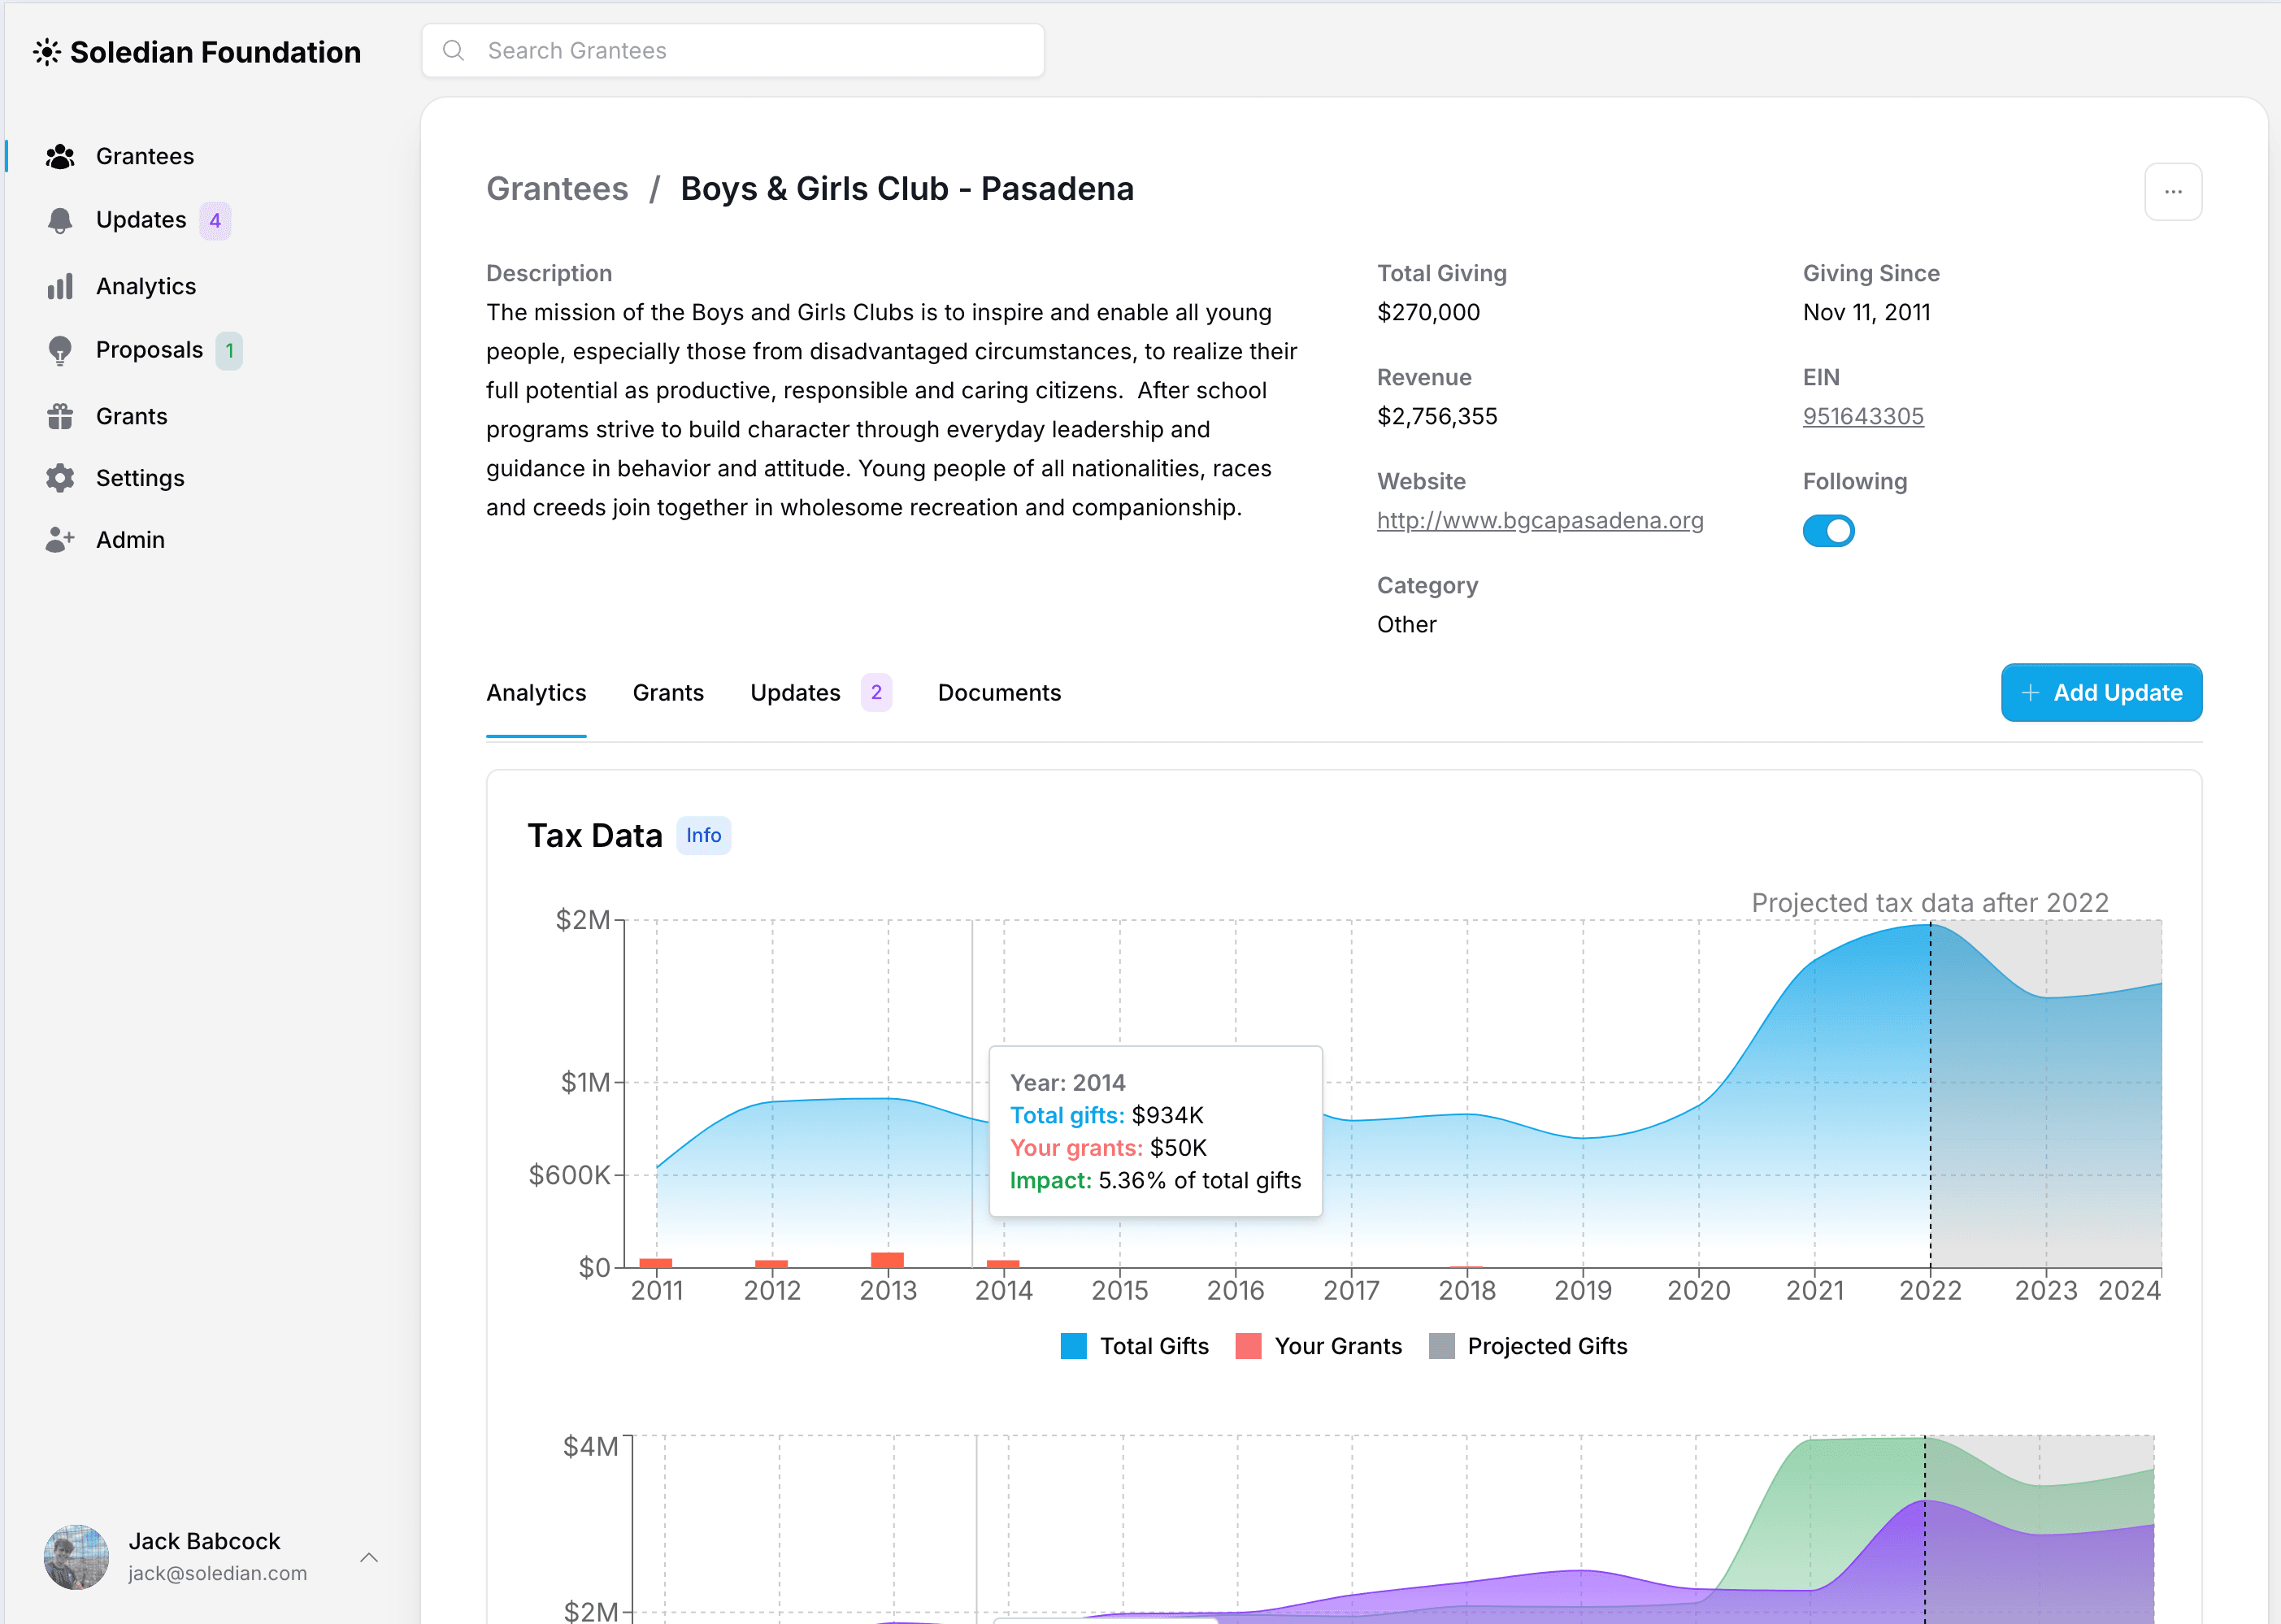Click the jack@soledian.com email text
Viewport: 2281px width, 1624px height.
[217, 1573]
